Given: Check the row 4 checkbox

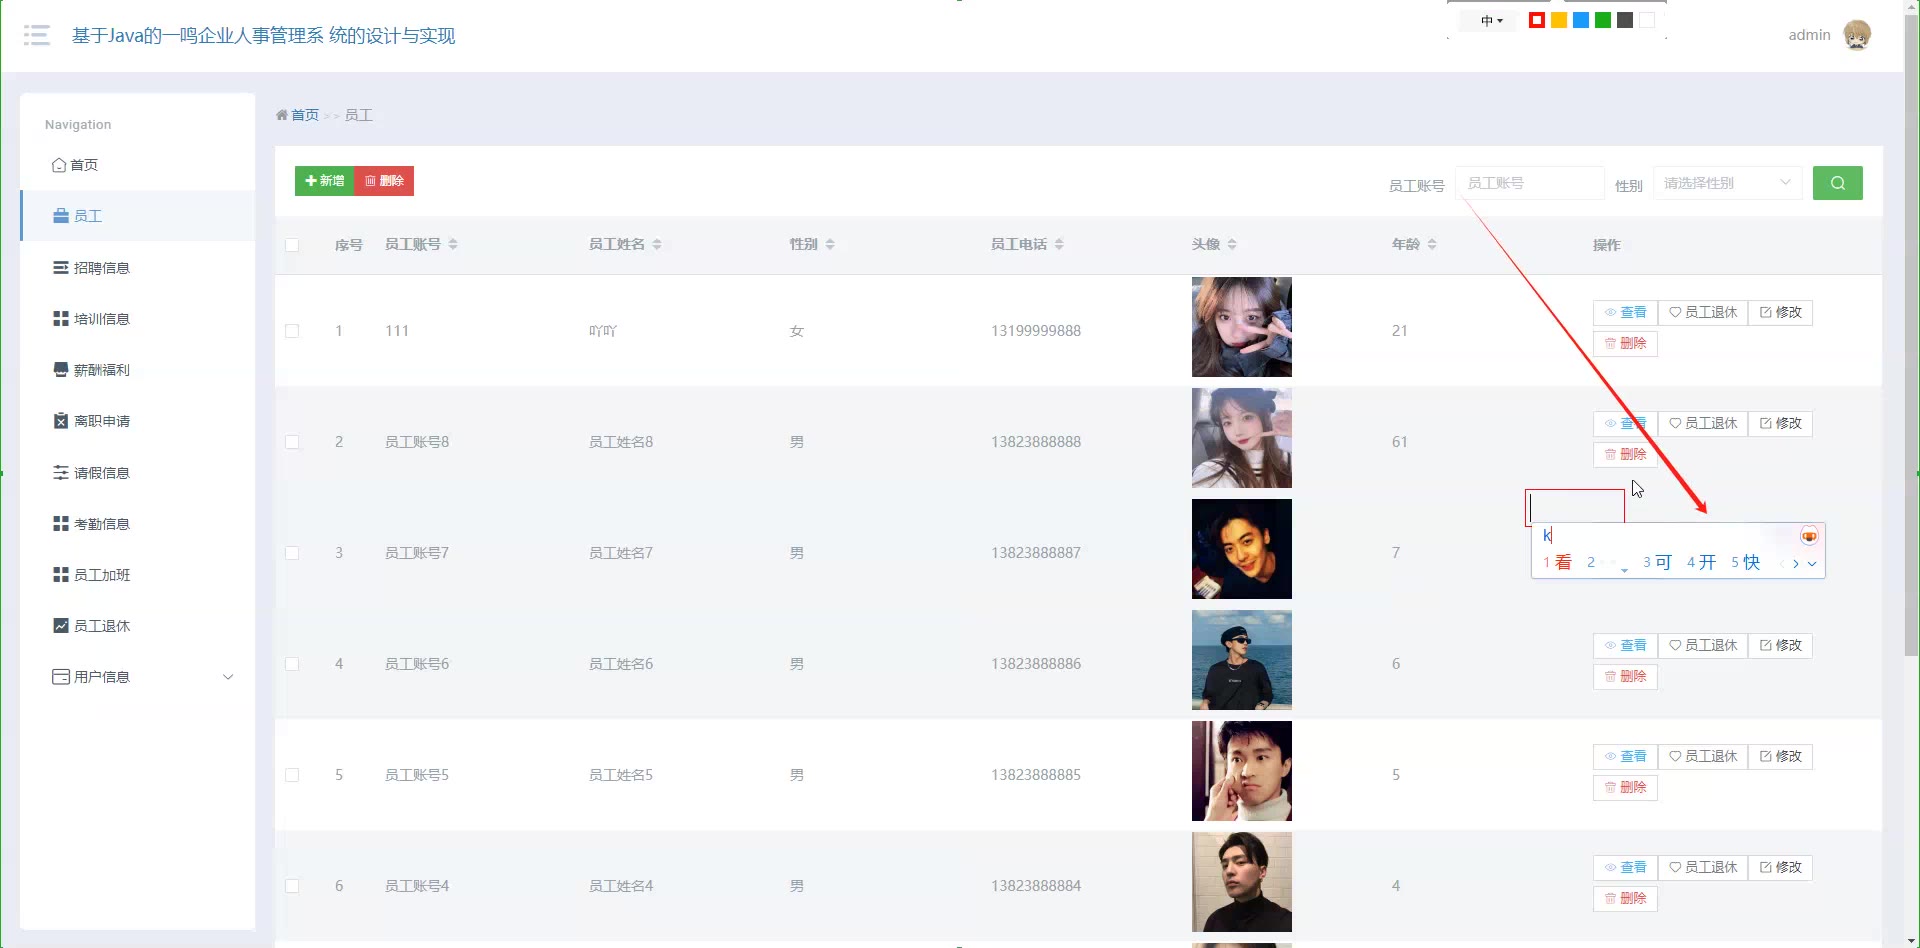Looking at the screenshot, I should [292, 664].
